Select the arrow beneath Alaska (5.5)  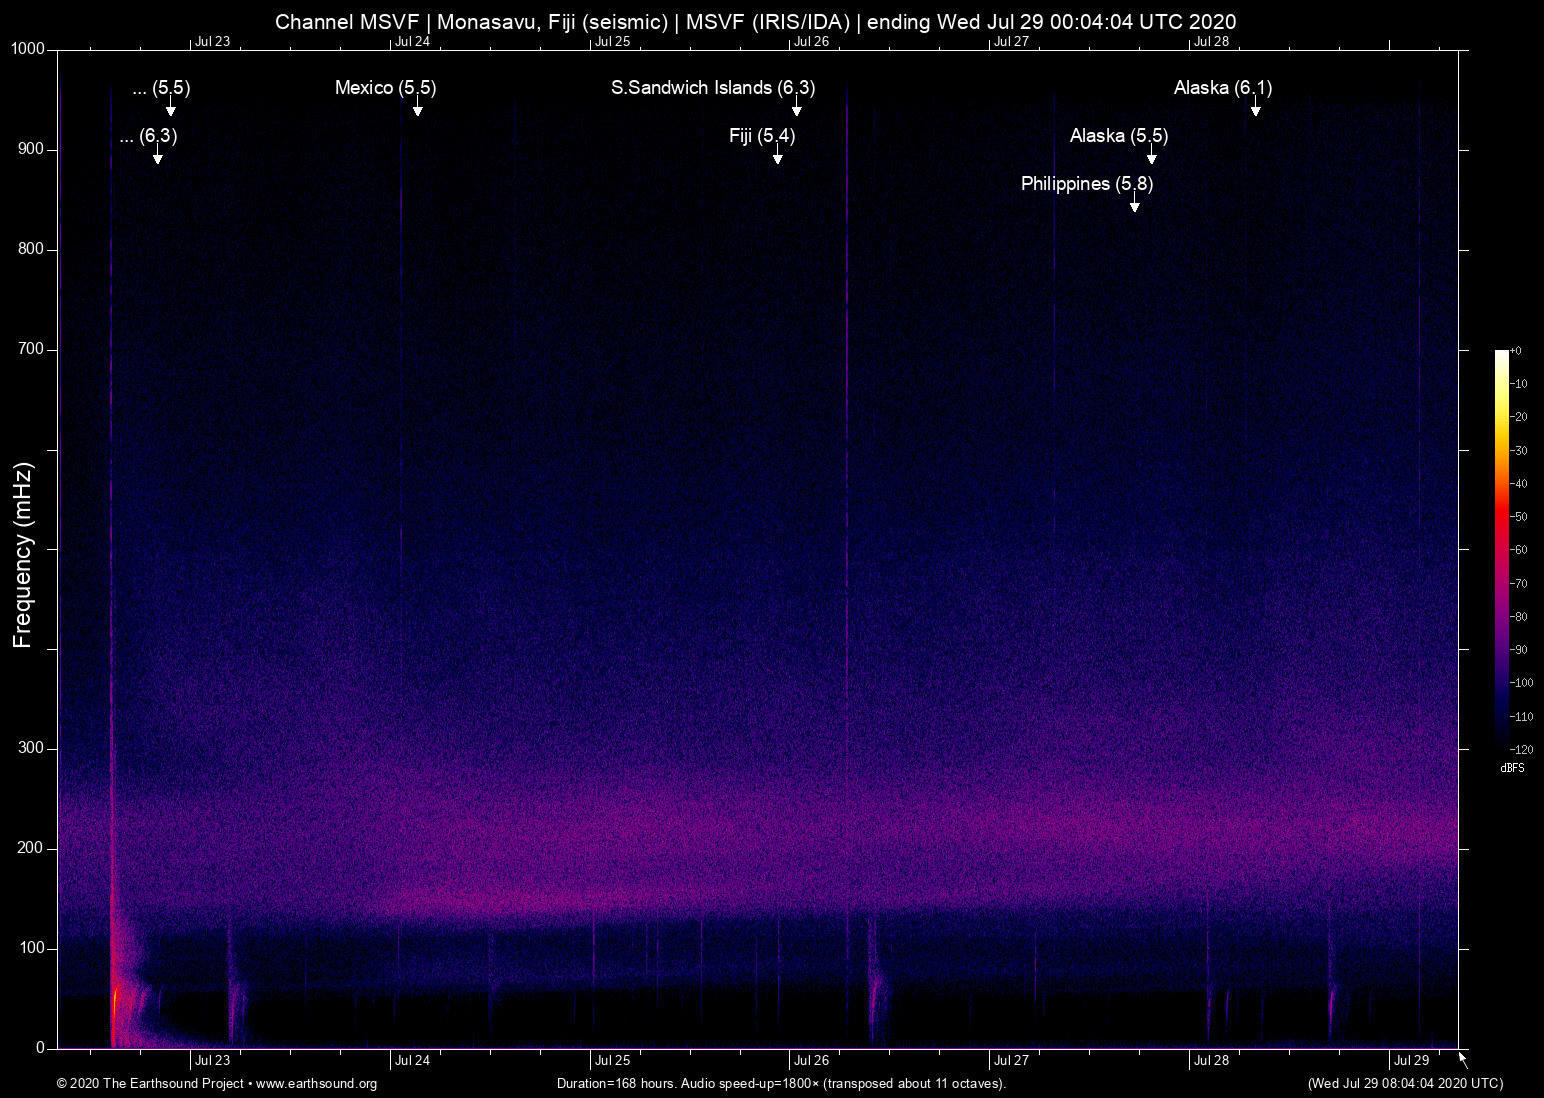tap(1152, 157)
